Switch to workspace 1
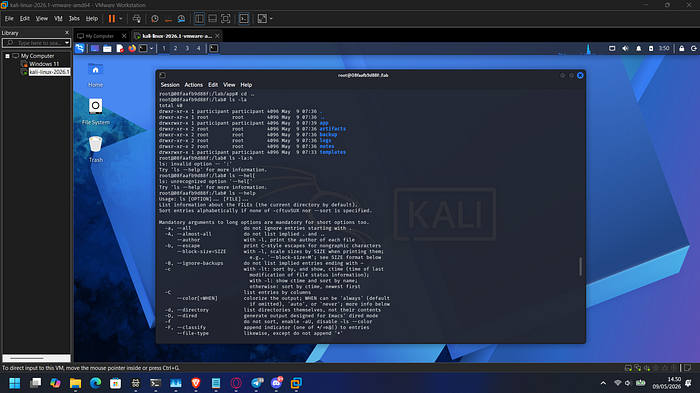This screenshot has width=700, height=393. click(164, 48)
